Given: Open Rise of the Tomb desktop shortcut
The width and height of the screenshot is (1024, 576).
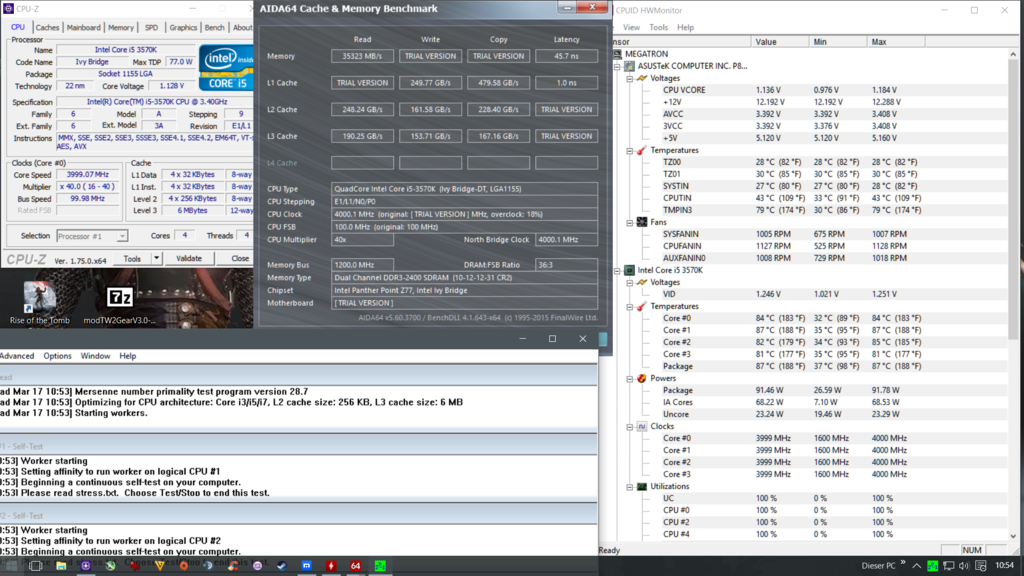Looking at the screenshot, I should click(39, 303).
